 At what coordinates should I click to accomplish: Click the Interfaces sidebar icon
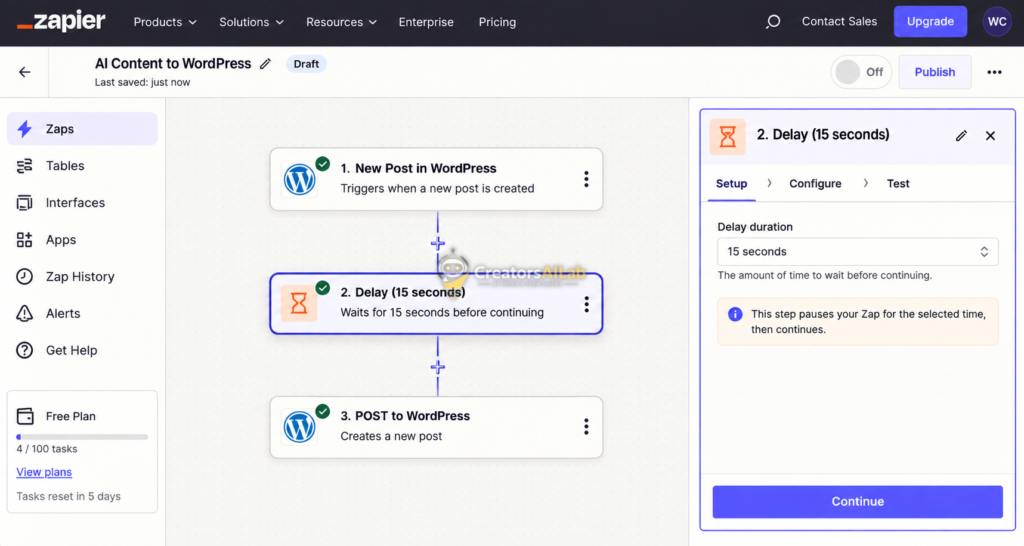tap(25, 202)
